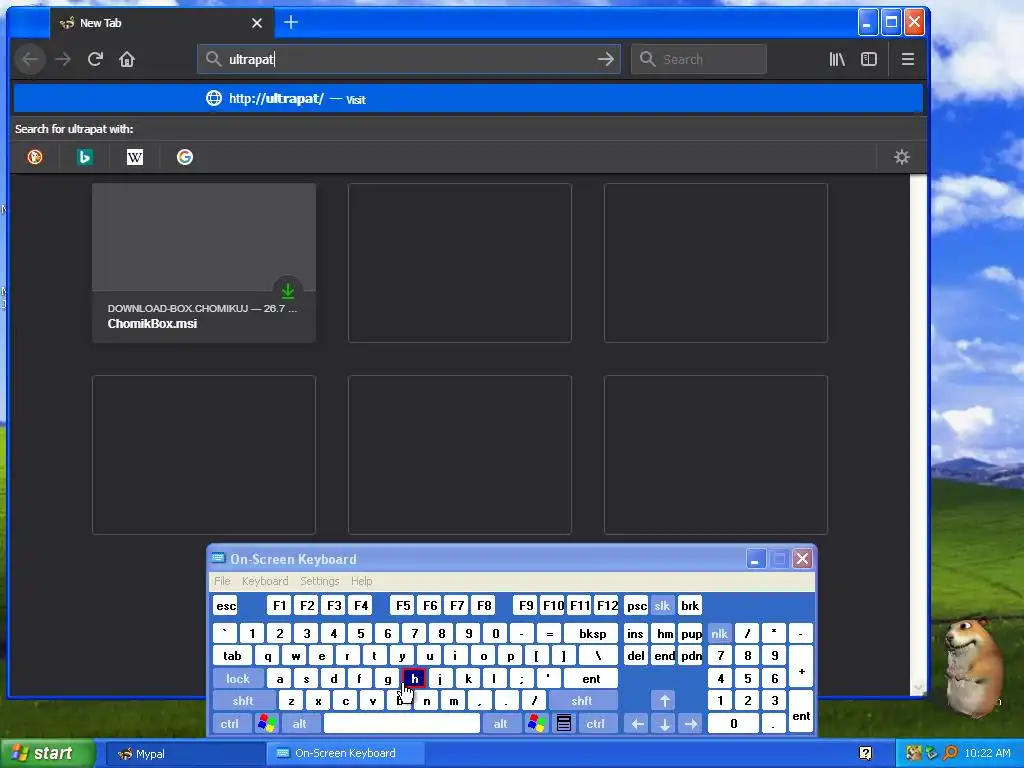Search with Wikipedia icon
1024x768 pixels.
[x=135, y=157]
